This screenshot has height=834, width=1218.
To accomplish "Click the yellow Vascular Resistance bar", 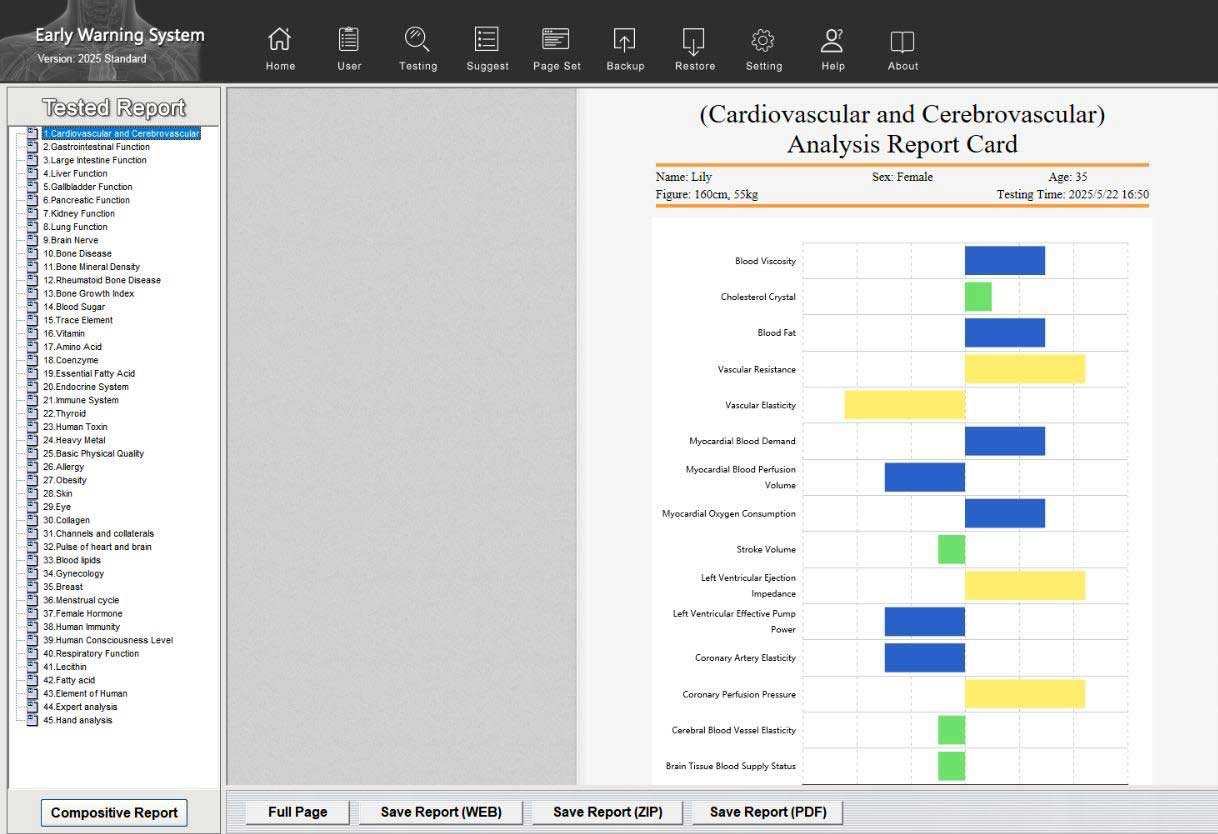I will coord(1024,369).
